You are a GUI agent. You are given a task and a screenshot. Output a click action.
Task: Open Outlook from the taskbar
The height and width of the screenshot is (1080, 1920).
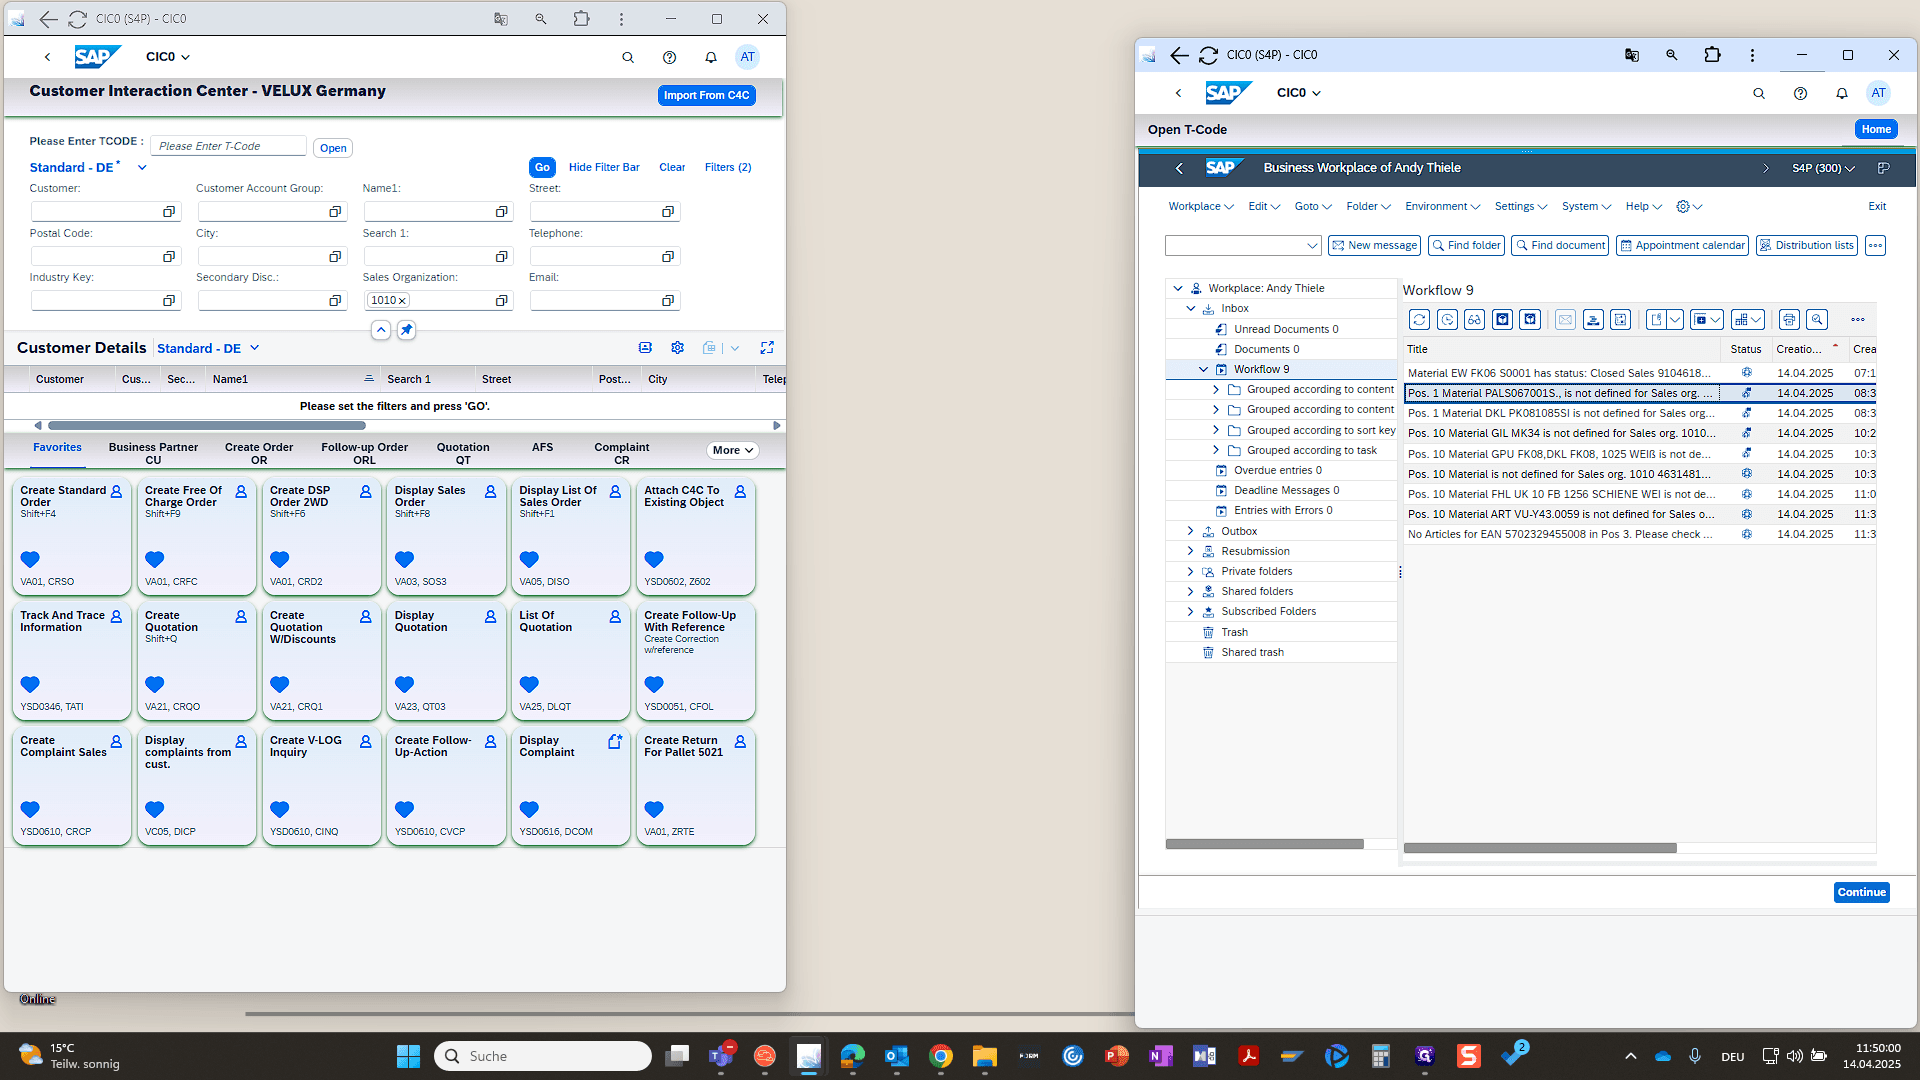(x=897, y=1056)
